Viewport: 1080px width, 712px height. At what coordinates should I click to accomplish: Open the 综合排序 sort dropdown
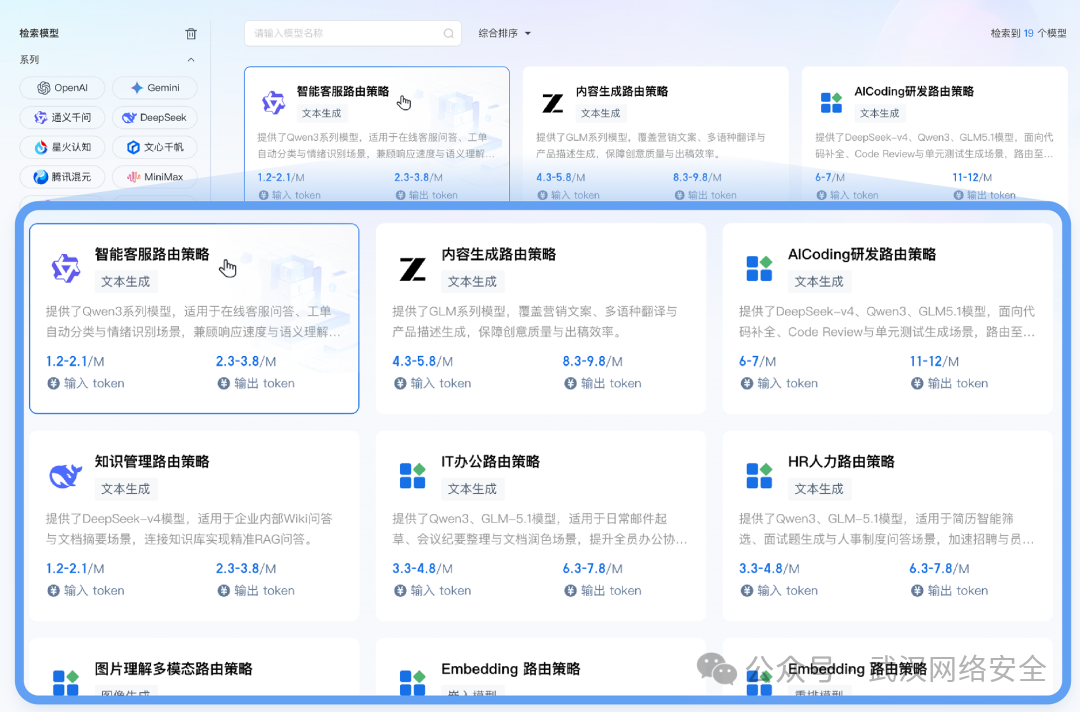coord(504,33)
